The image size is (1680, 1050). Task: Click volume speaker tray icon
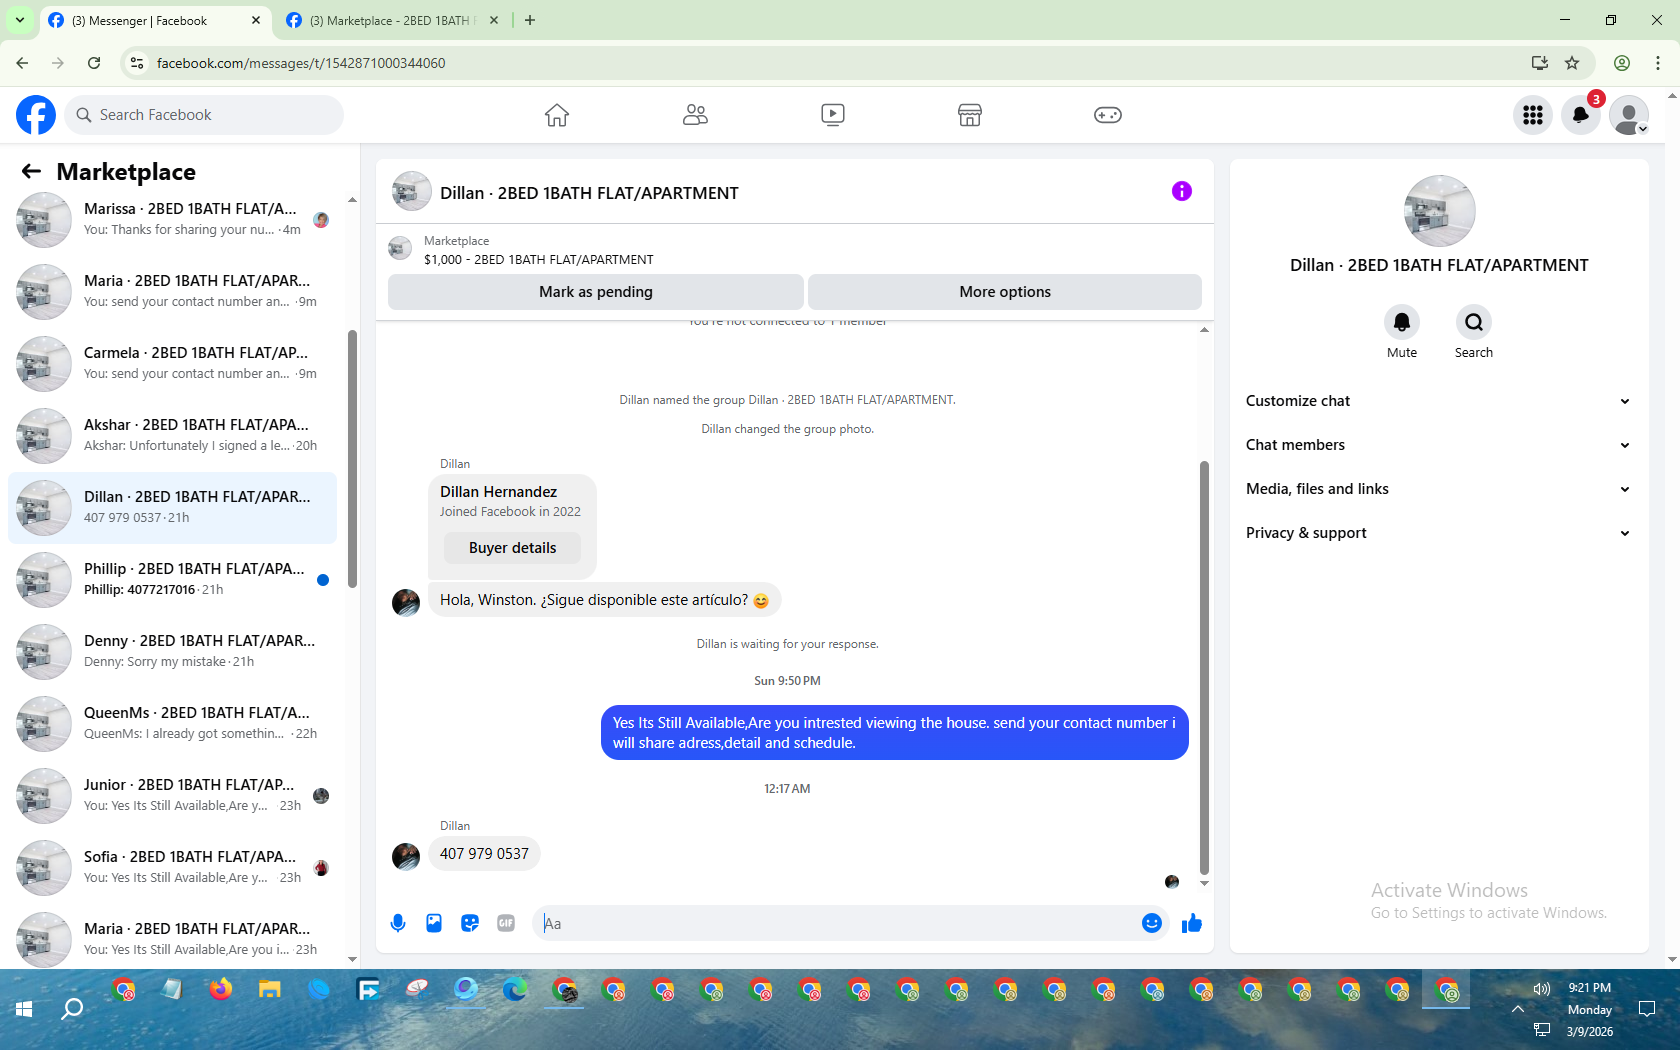click(x=1542, y=989)
